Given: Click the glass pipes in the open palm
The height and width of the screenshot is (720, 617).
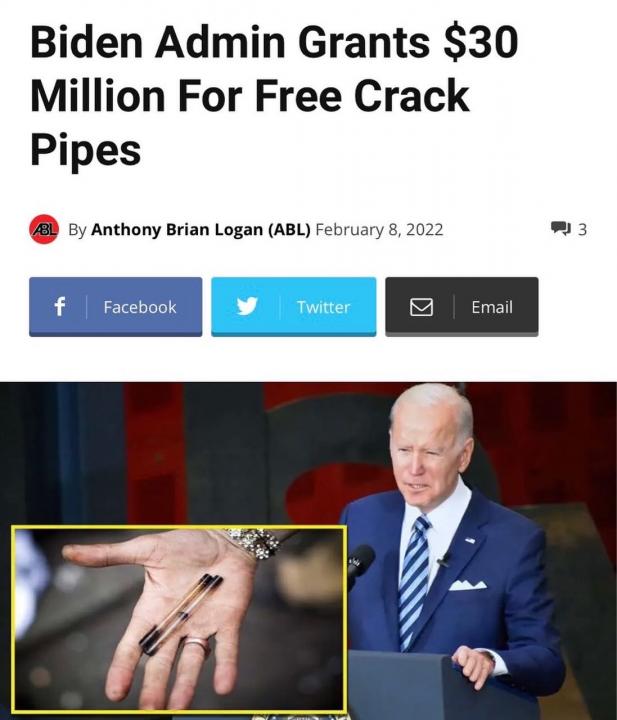Looking at the screenshot, I should click(181, 613).
